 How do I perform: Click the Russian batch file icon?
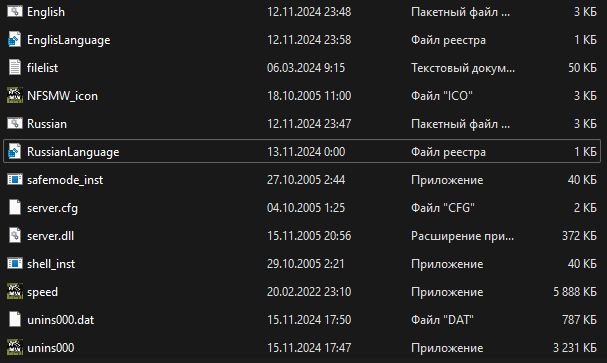click(15, 123)
